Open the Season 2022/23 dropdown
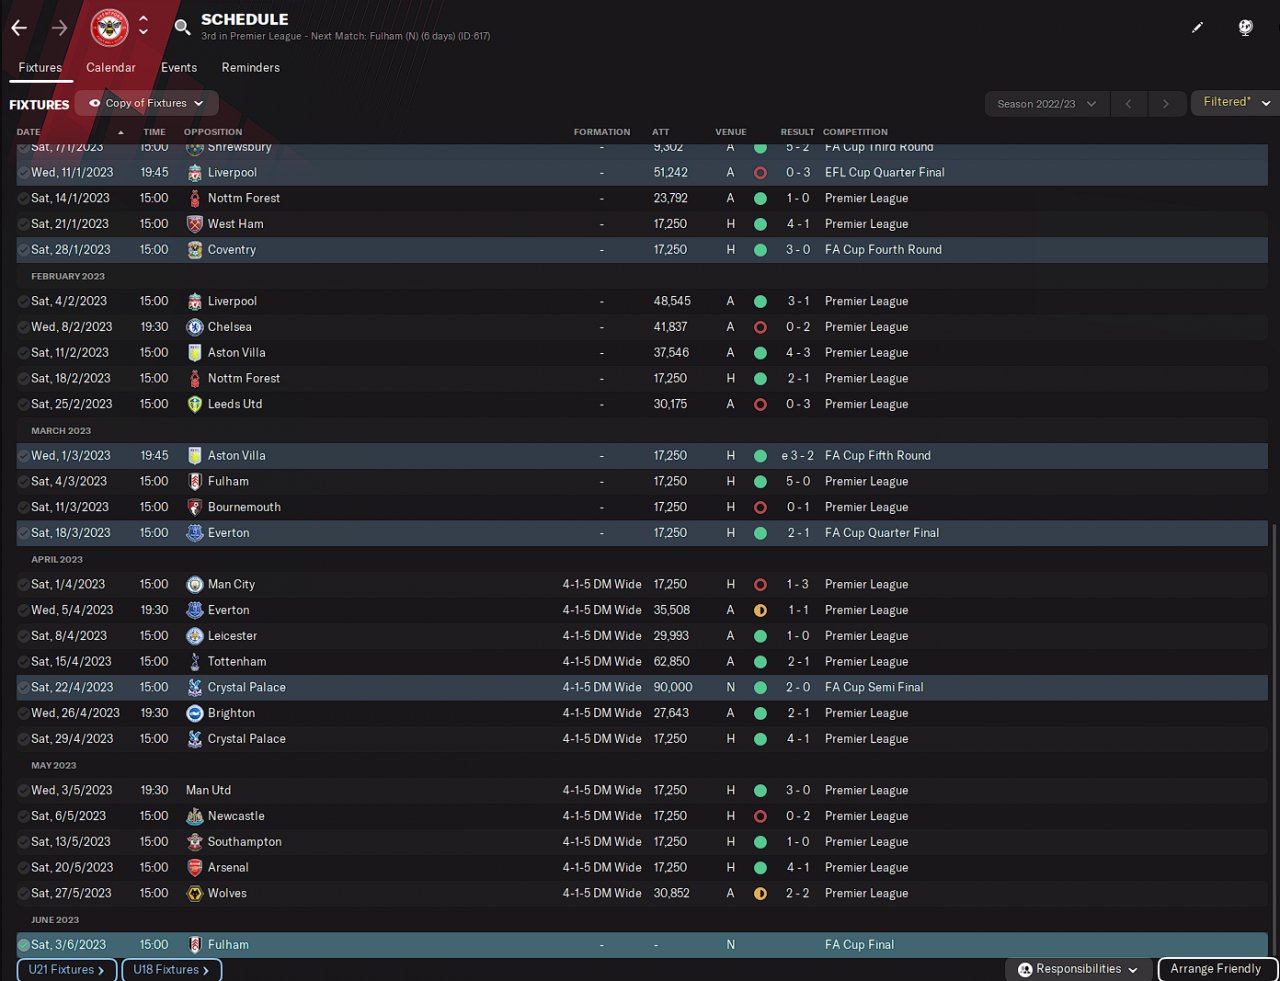 coord(1046,104)
